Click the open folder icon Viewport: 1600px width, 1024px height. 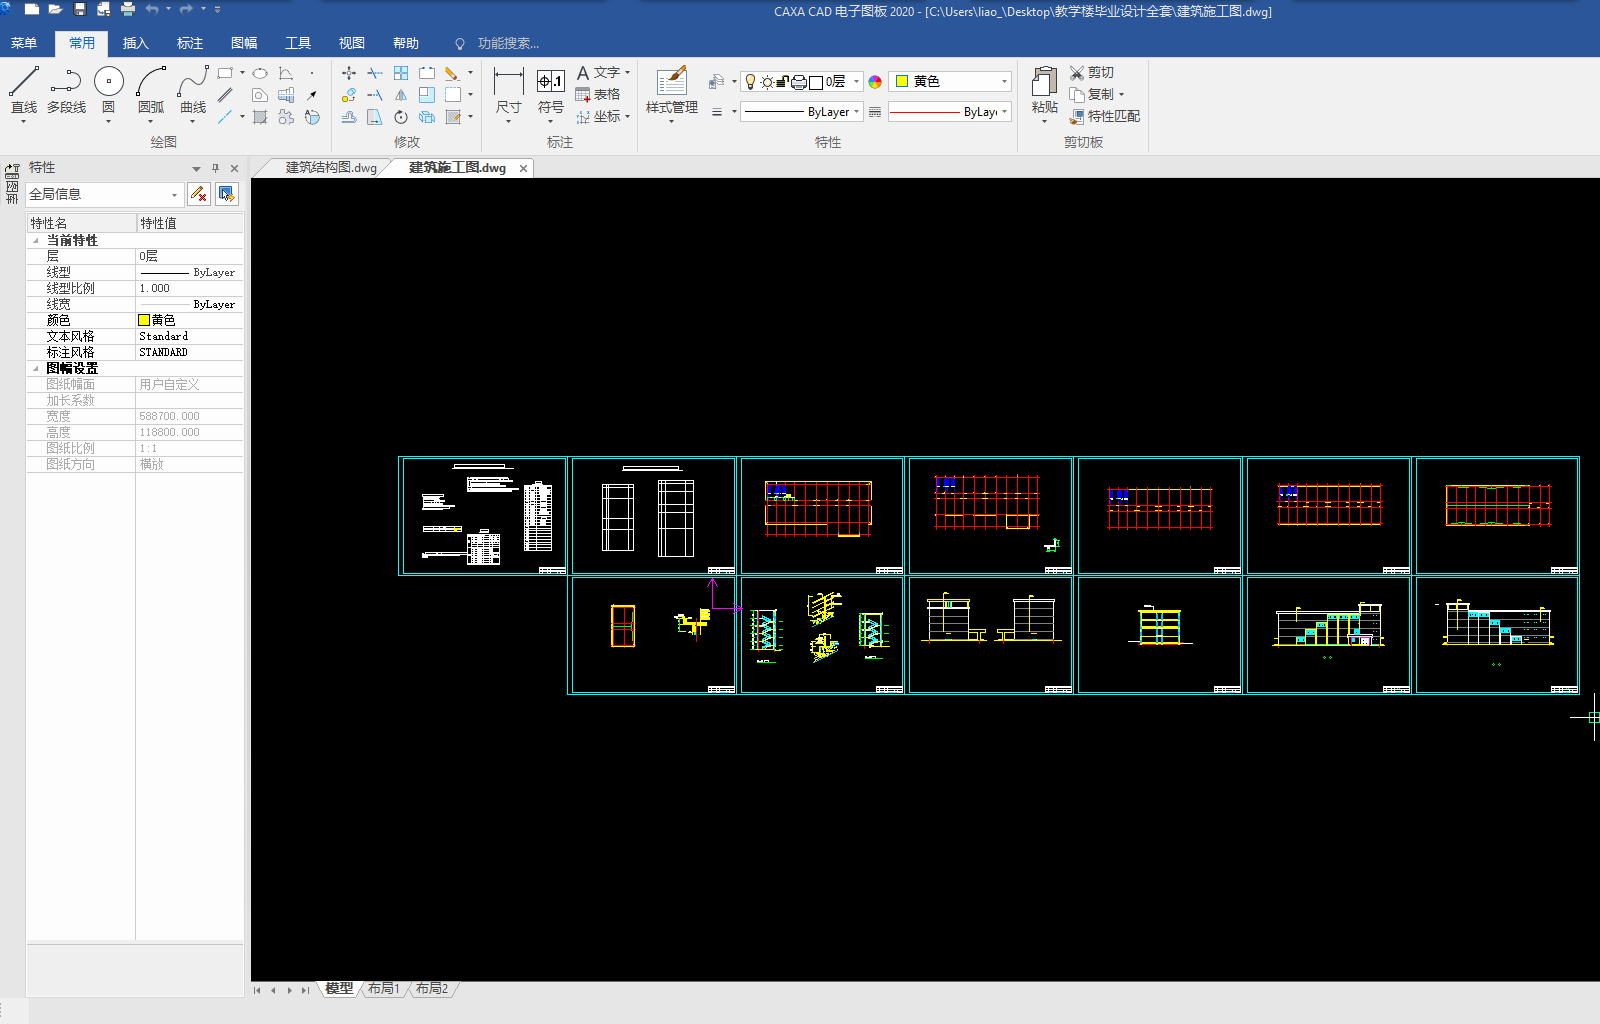55,9
